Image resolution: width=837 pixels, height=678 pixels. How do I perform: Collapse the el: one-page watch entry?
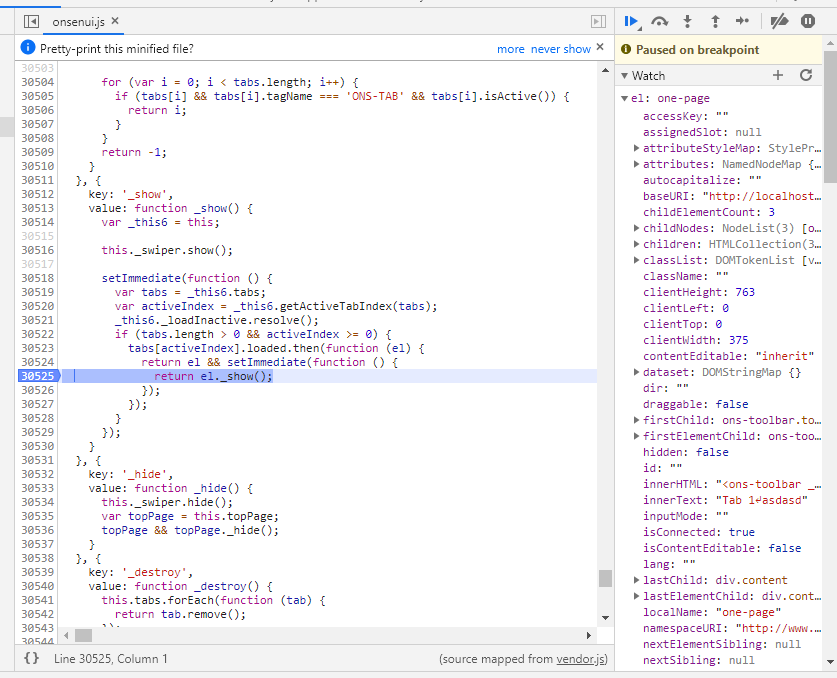click(624, 98)
